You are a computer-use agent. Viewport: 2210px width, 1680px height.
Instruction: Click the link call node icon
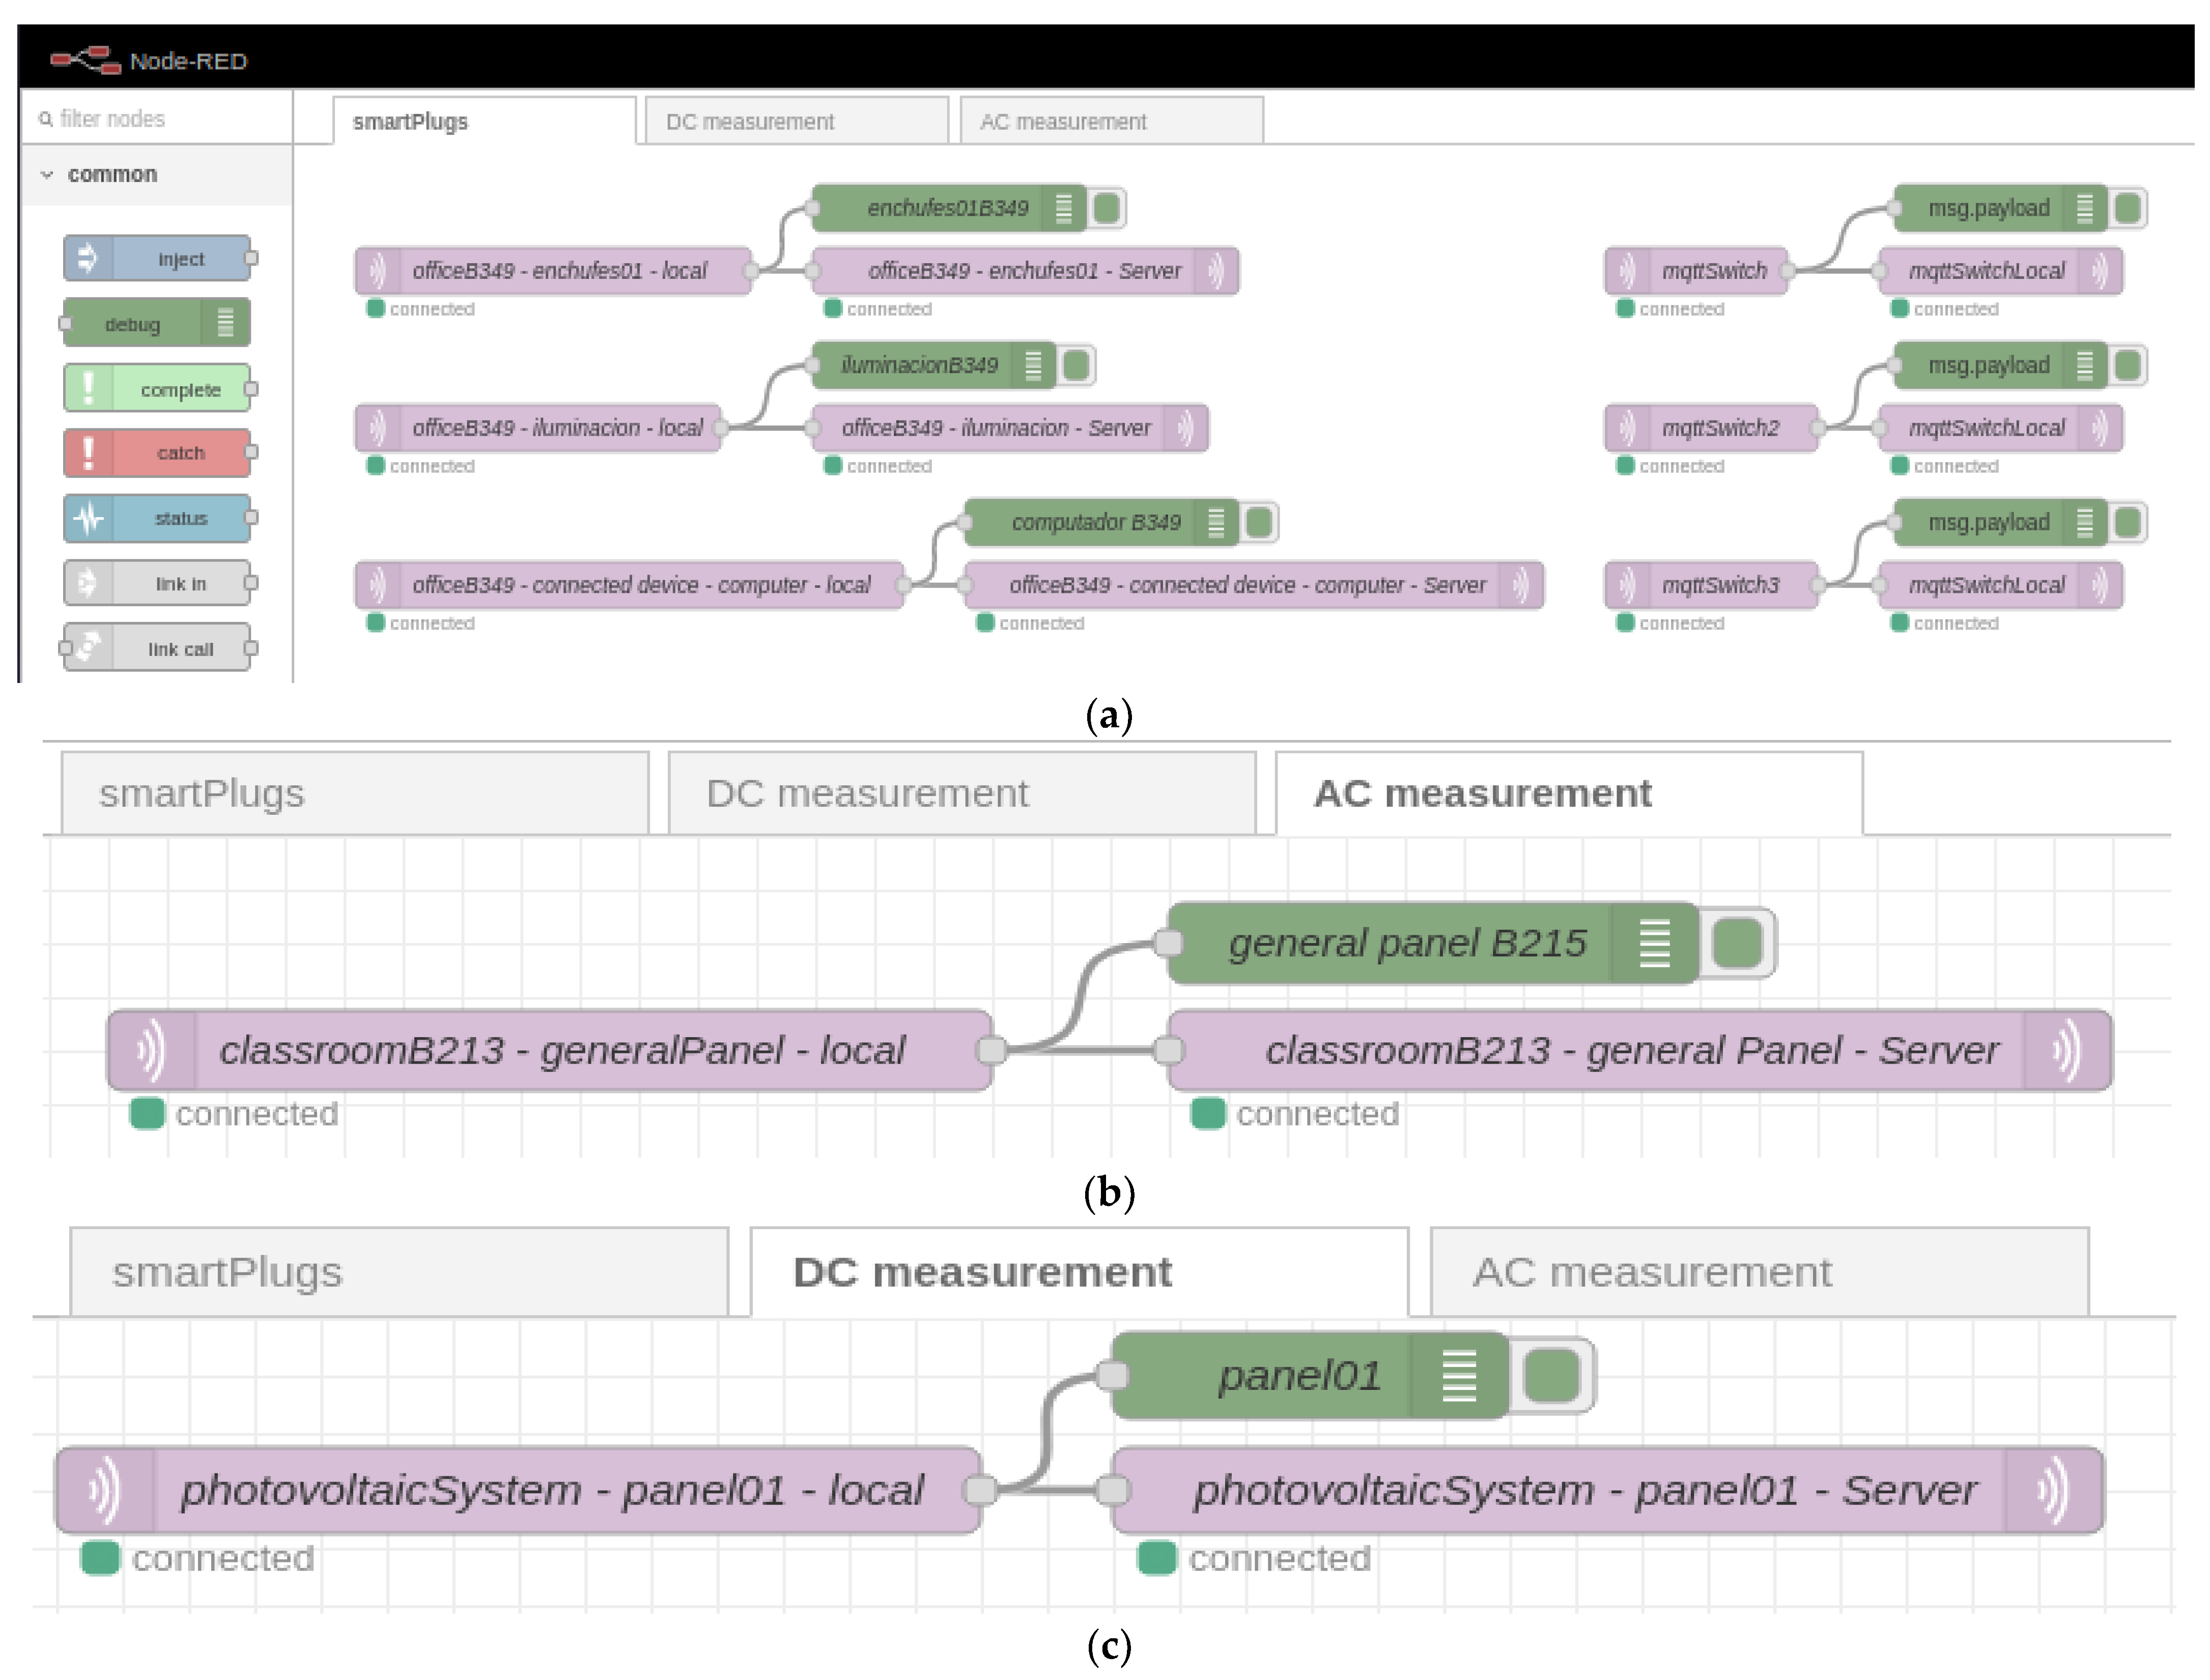tap(88, 648)
